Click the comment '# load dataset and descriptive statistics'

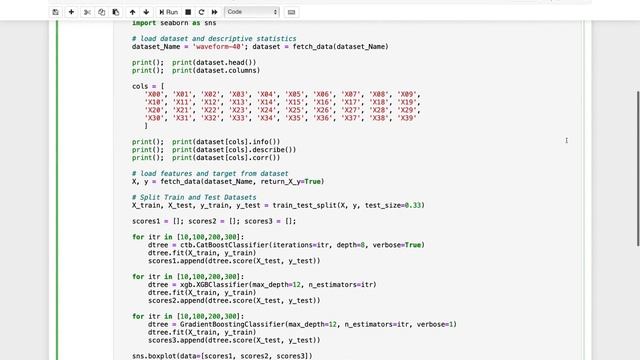click(x=214, y=38)
